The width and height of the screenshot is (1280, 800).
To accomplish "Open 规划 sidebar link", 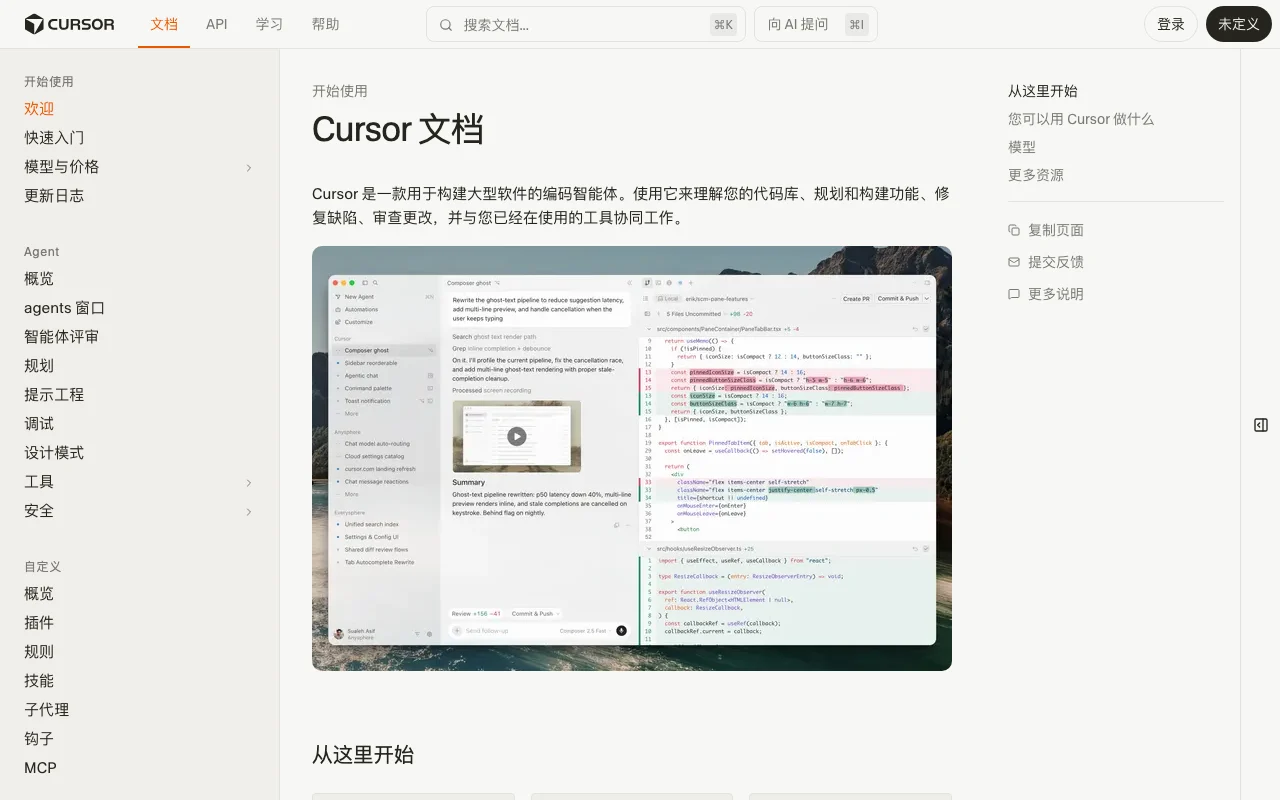I will pyautogui.click(x=39, y=366).
